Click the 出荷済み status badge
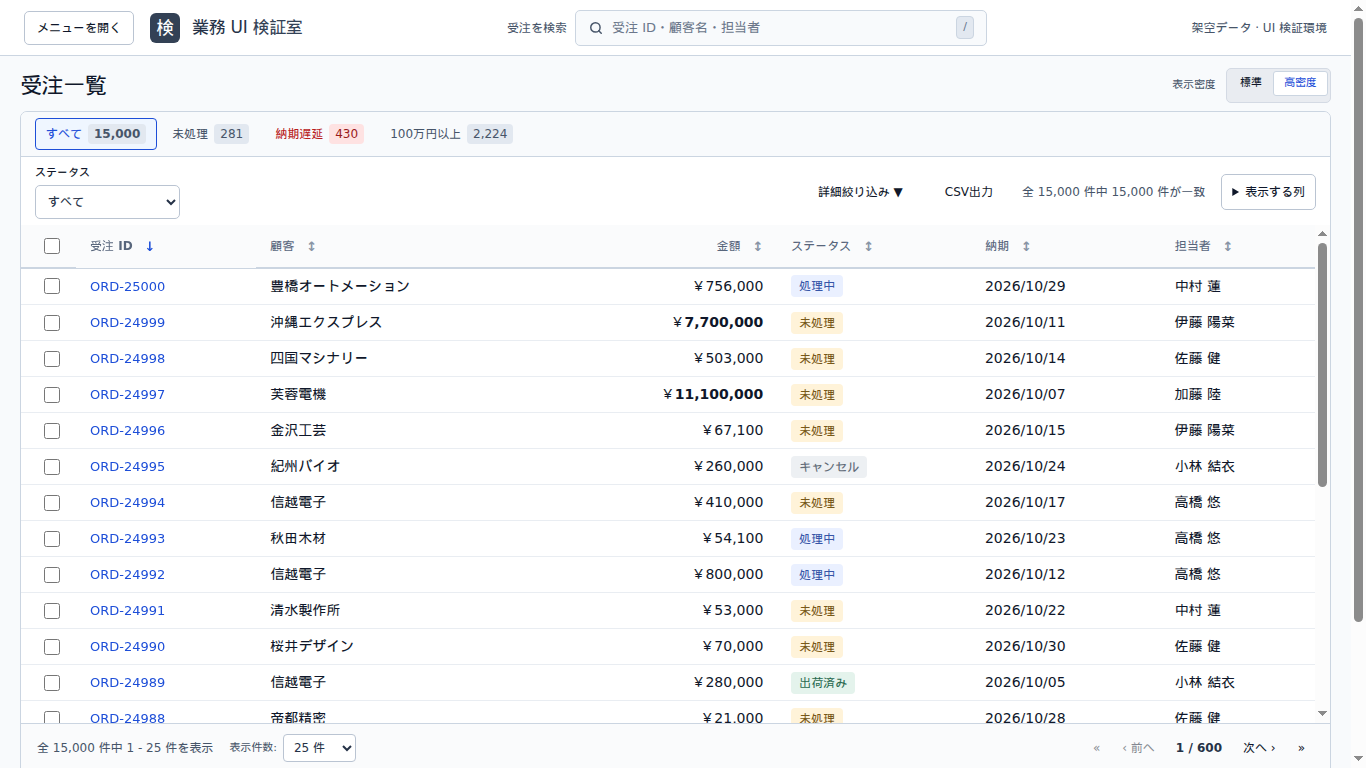Screen dimensions: 1366x768 823,682
